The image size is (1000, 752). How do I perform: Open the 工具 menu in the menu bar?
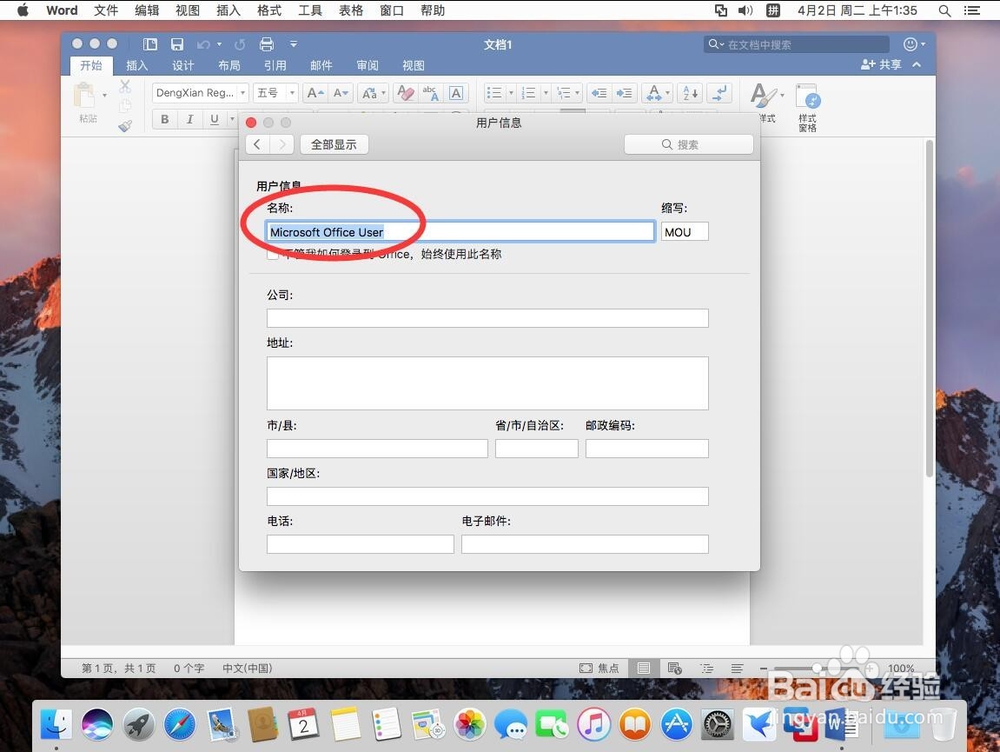310,10
